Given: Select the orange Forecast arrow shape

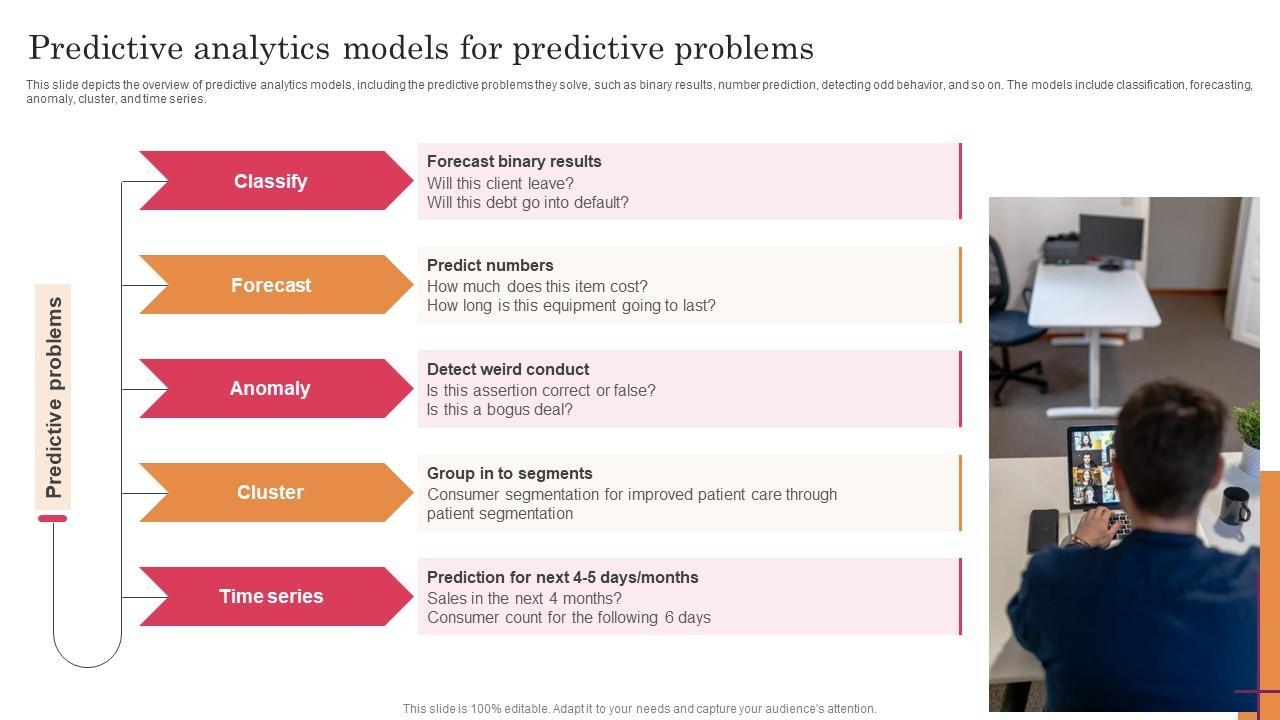Looking at the screenshot, I should coord(271,285).
